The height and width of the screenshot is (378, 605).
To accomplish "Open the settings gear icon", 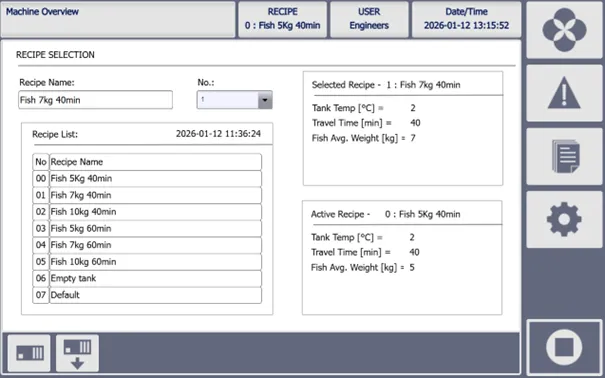I will pos(564,219).
